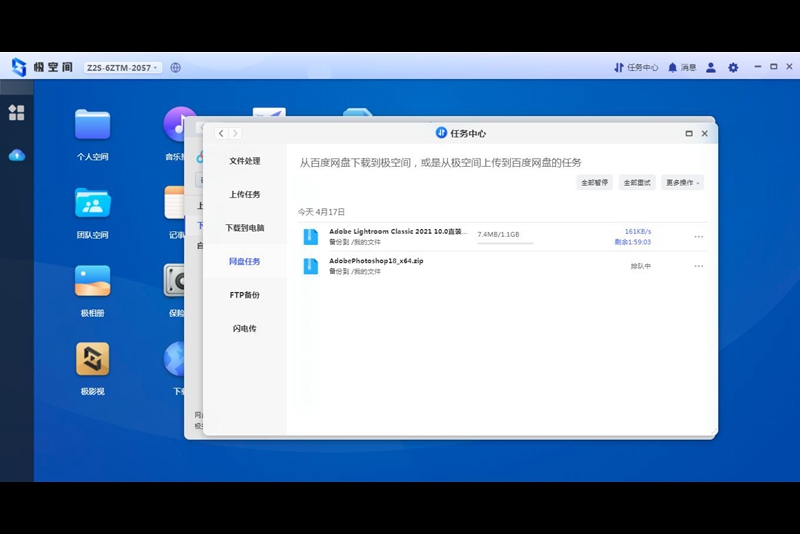Launch the 极相册 photo album icon
Image resolution: width=800 pixels, height=534 pixels.
click(x=92, y=281)
